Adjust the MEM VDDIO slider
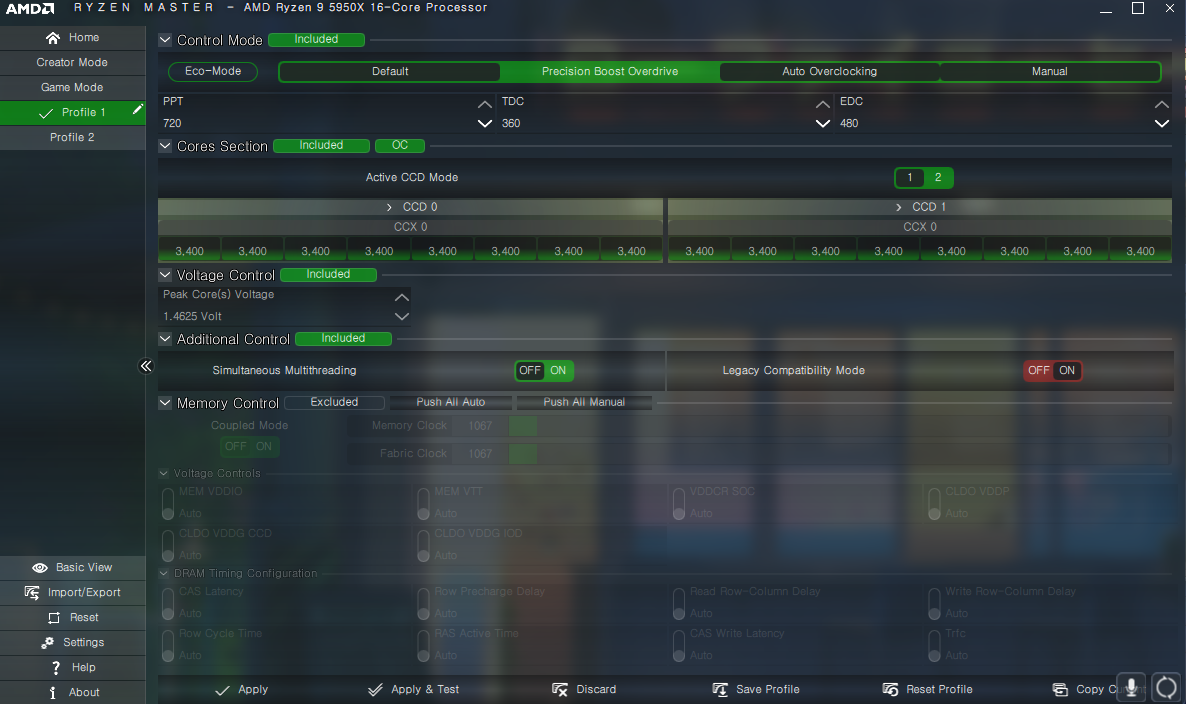Screen dimensions: 1186x704 point(168,504)
